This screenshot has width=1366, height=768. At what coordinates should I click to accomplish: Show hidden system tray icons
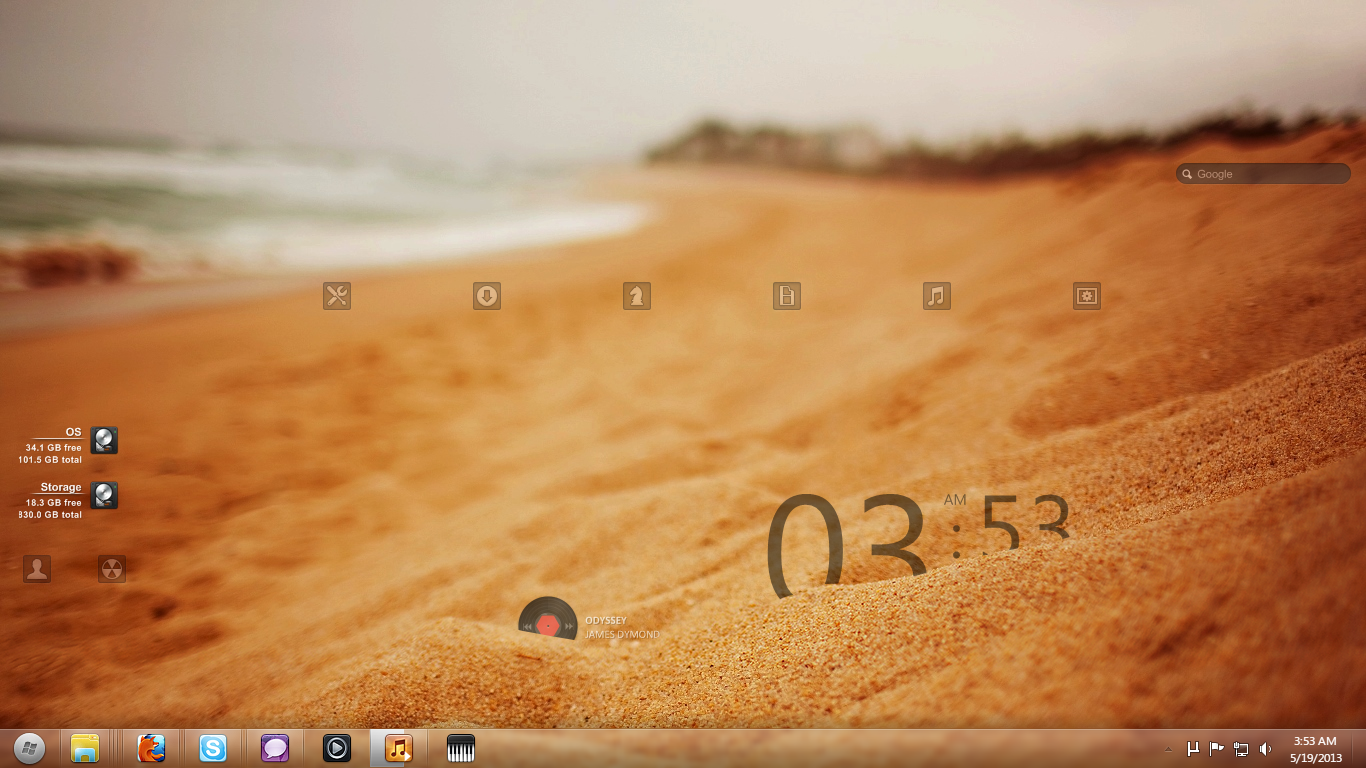coord(1168,749)
